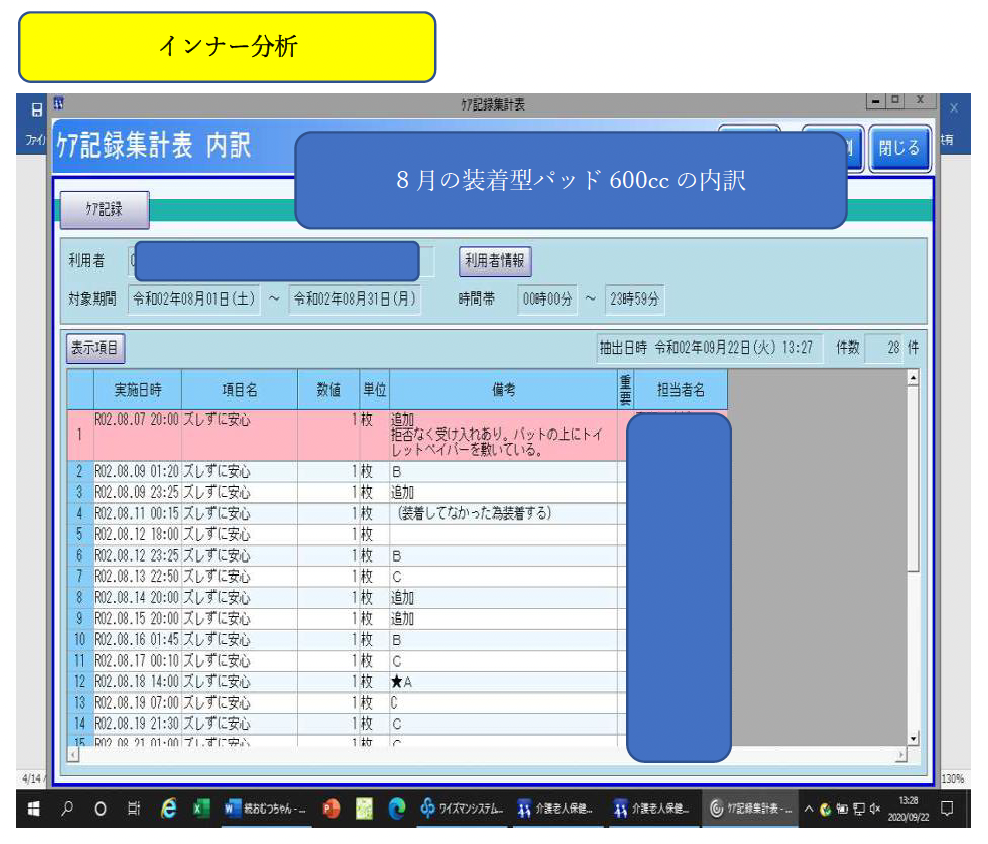Launch Internet Explorer from the taskbar
The height and width of the screenshot is (844, 988).
point(168,809)
